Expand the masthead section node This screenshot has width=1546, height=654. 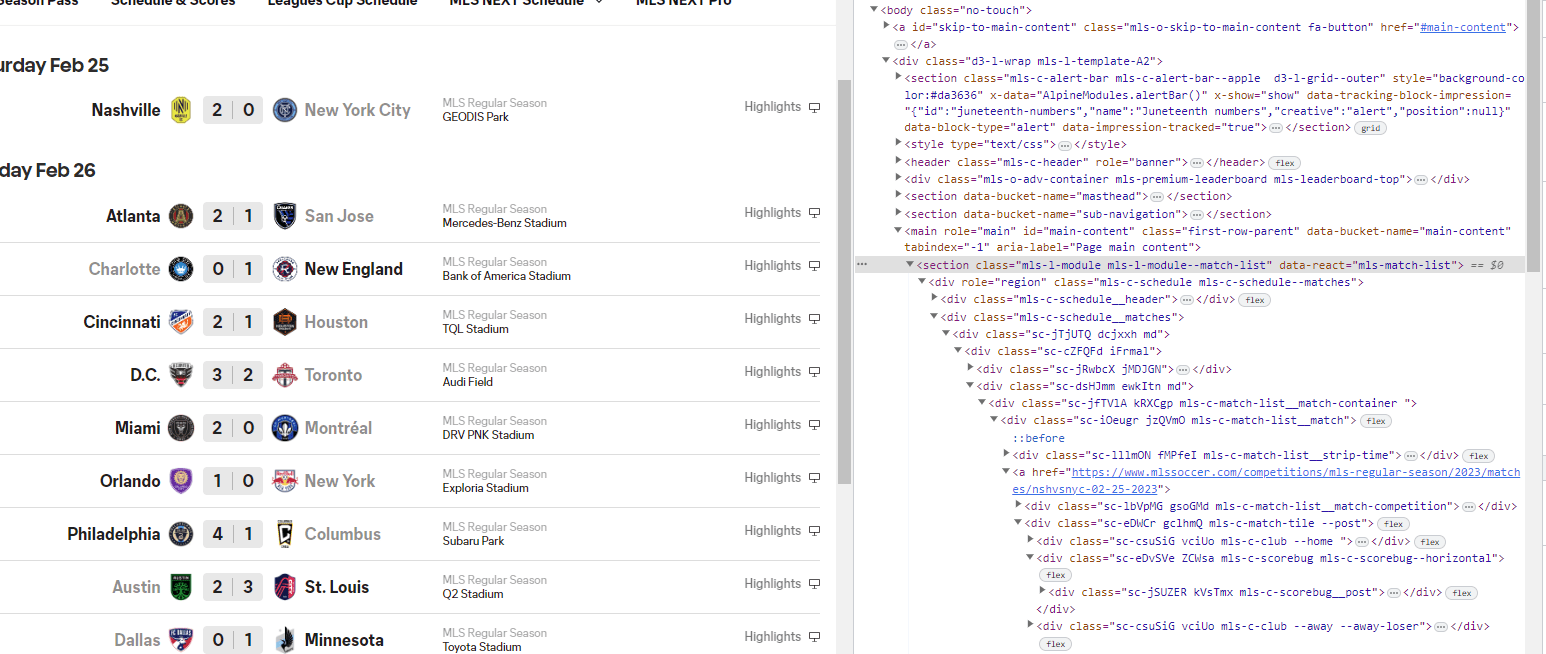pos(898,197)
